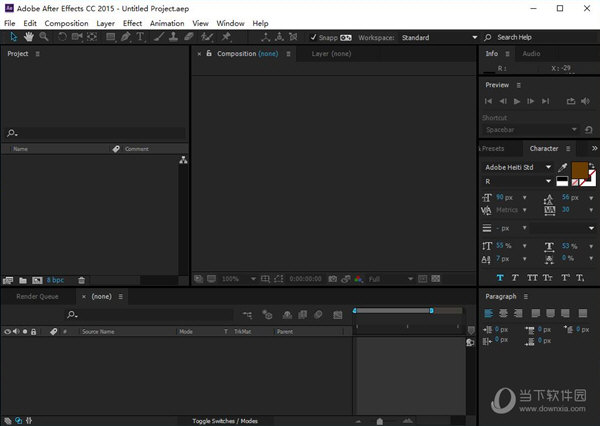Toggle Faux Bold text style
The image size is (600, 426).
tap(500, 277)
